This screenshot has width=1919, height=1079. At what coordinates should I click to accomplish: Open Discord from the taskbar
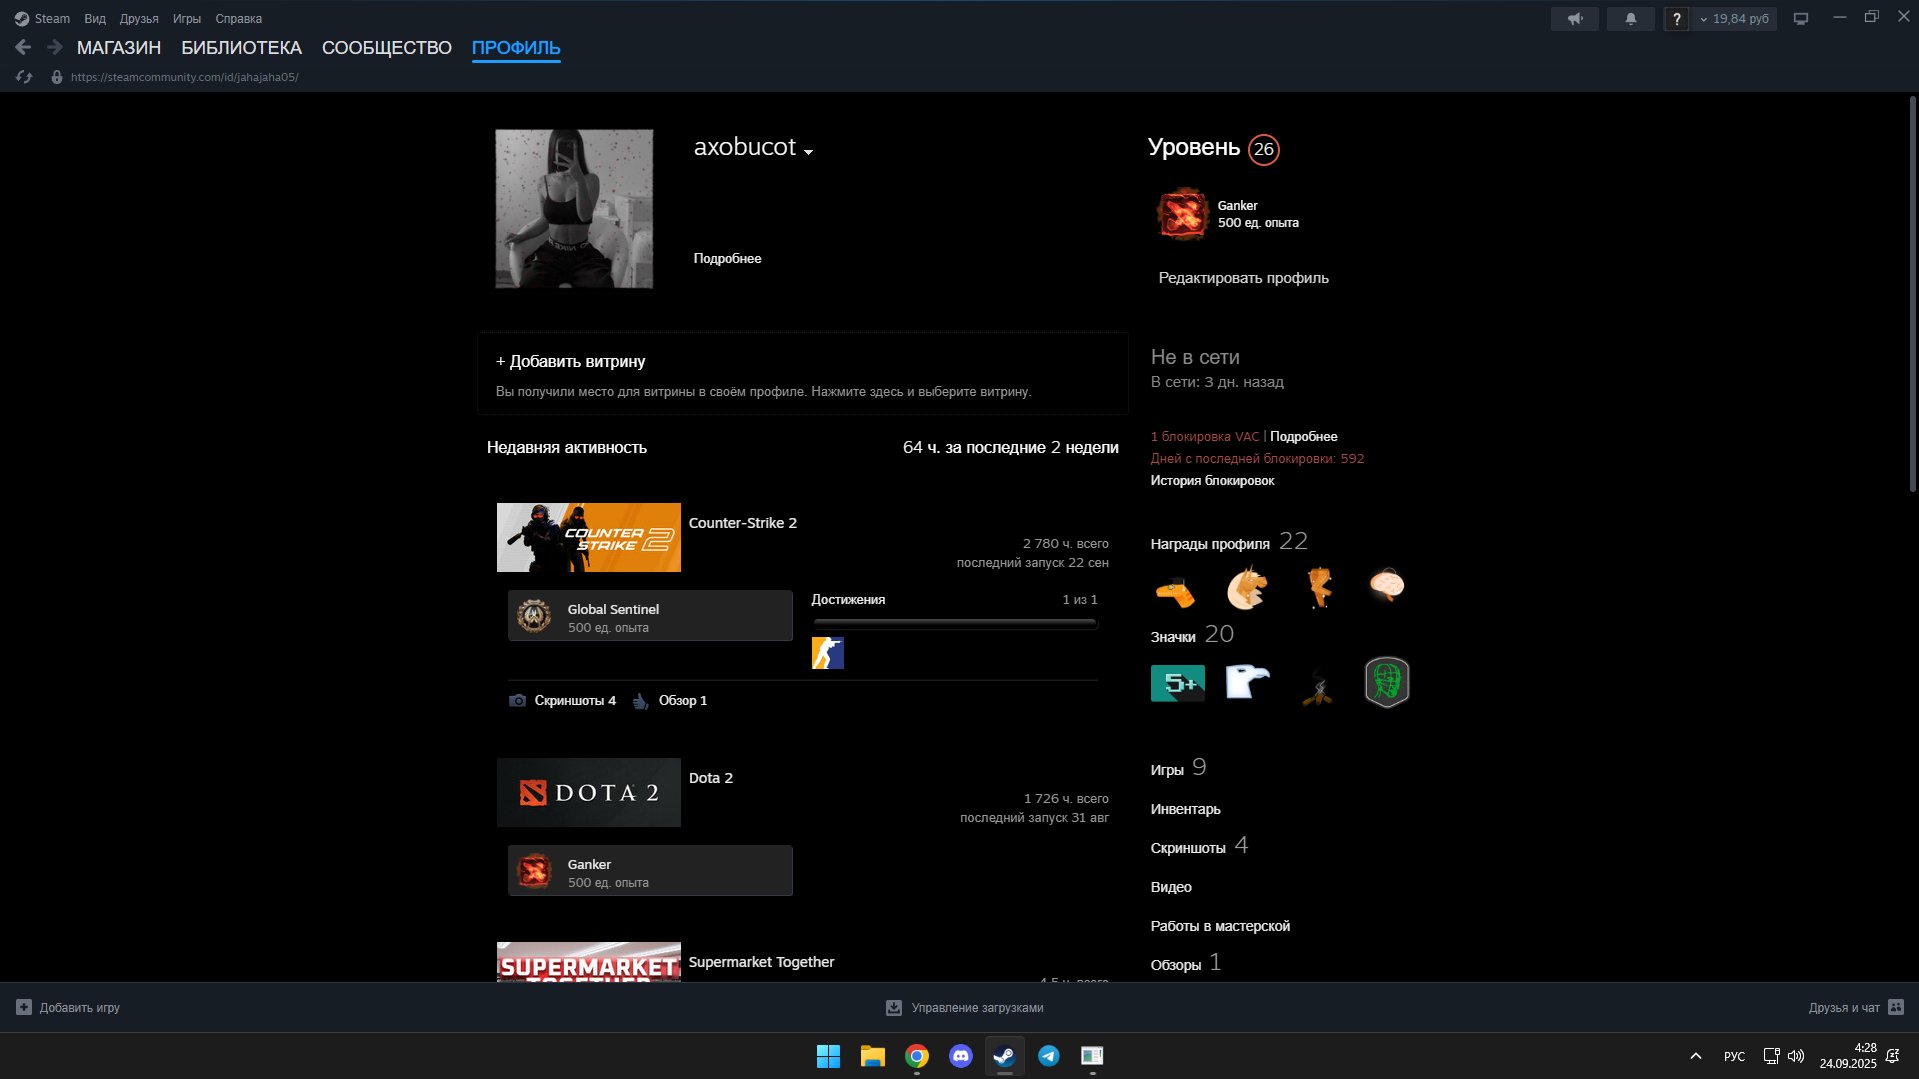[x=960, y=1056]
